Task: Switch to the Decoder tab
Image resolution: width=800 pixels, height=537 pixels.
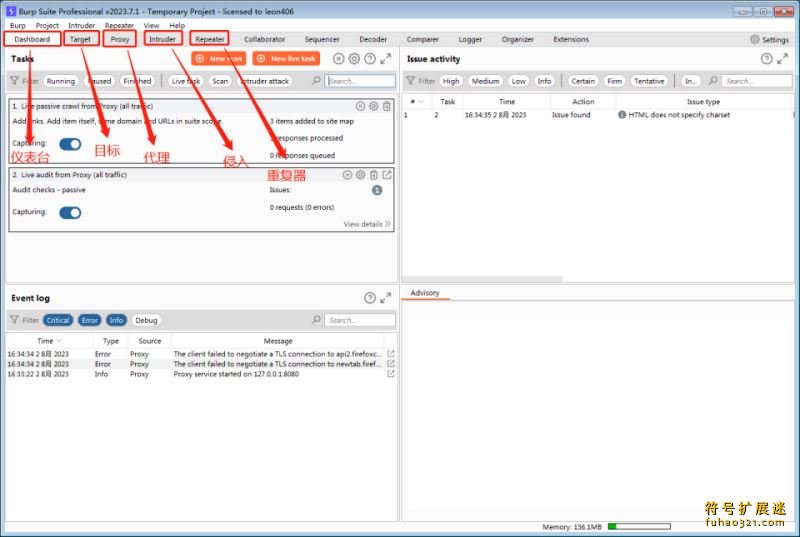Action: pos(373,39)
